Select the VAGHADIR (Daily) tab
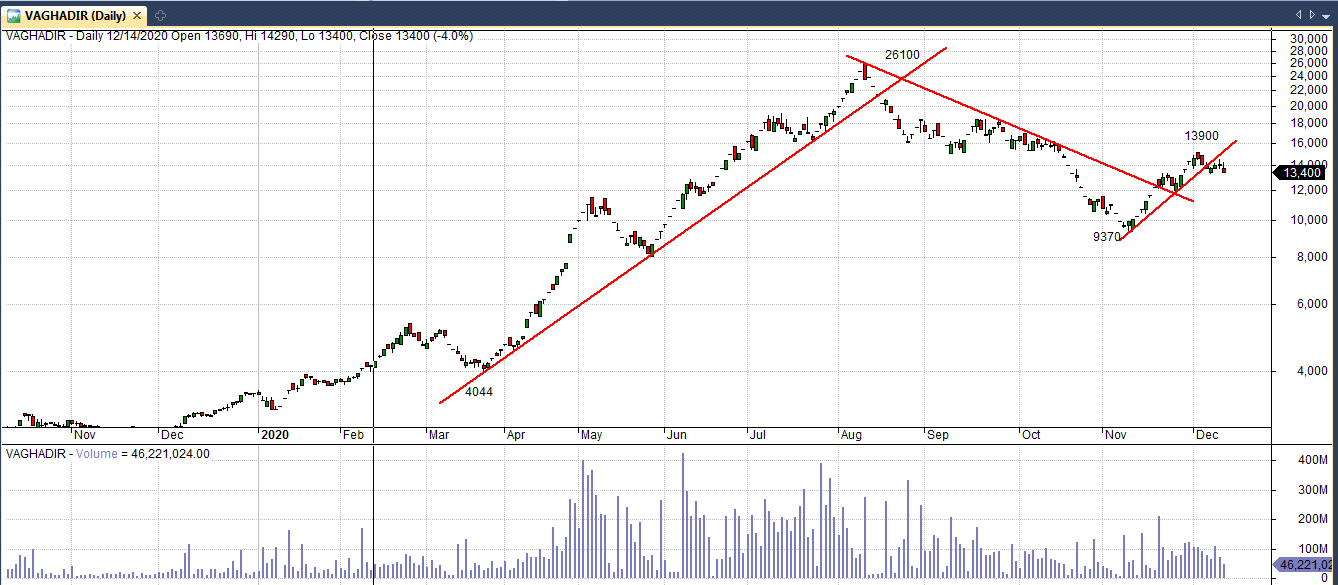1338x585 pixels. pos(75,15)
